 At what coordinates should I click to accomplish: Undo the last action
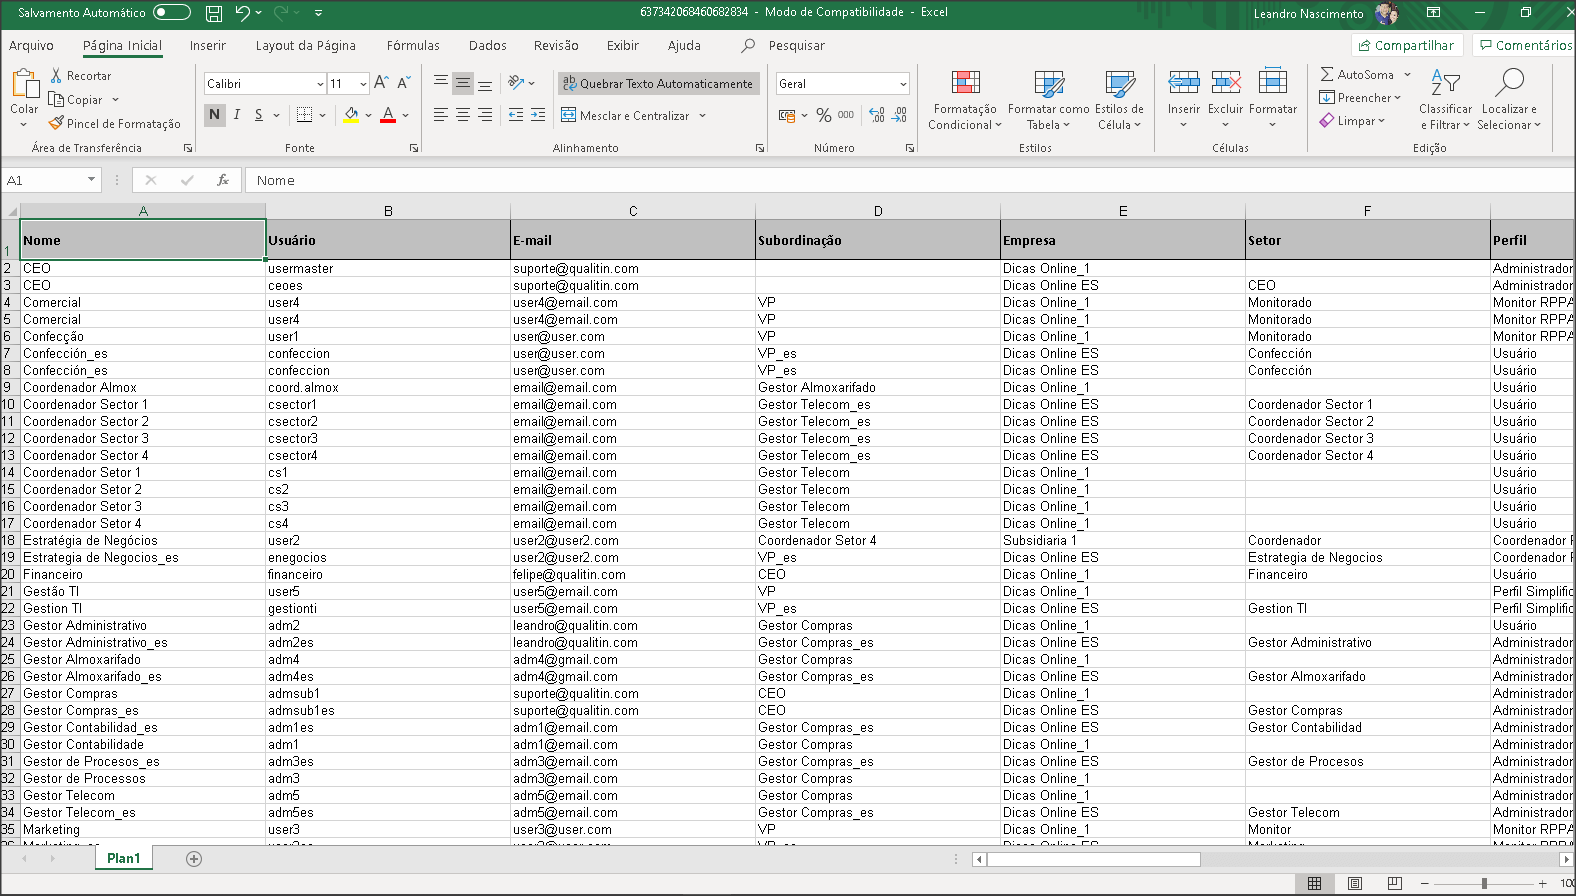click(x=242, y=13)
